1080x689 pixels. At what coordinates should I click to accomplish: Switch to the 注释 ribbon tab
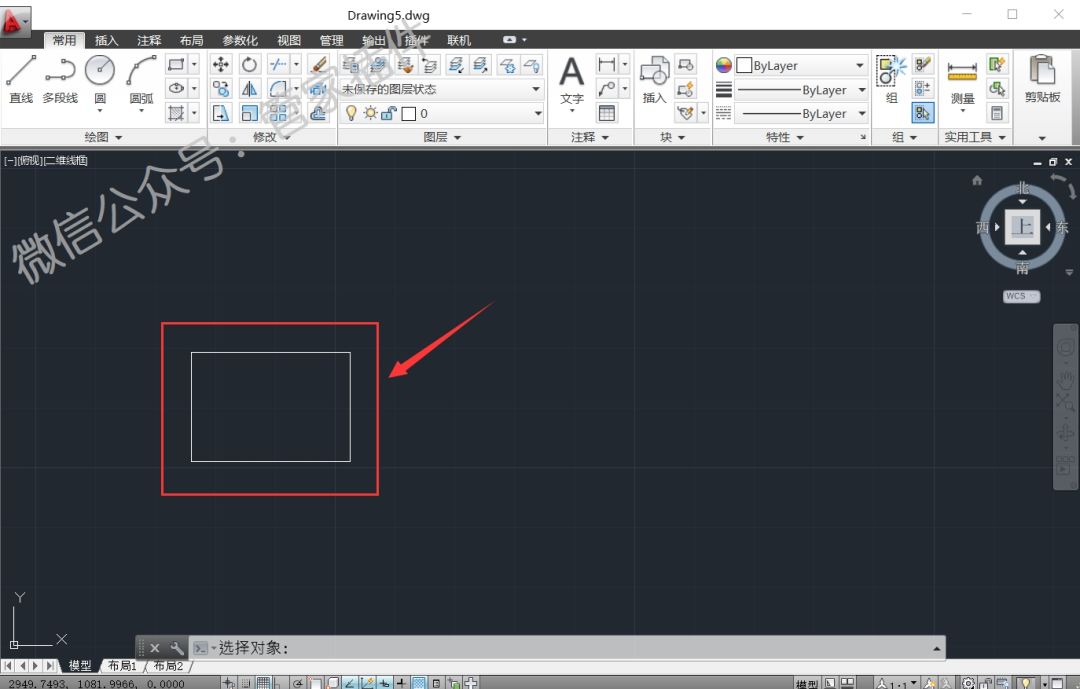(x=149, y=40)
